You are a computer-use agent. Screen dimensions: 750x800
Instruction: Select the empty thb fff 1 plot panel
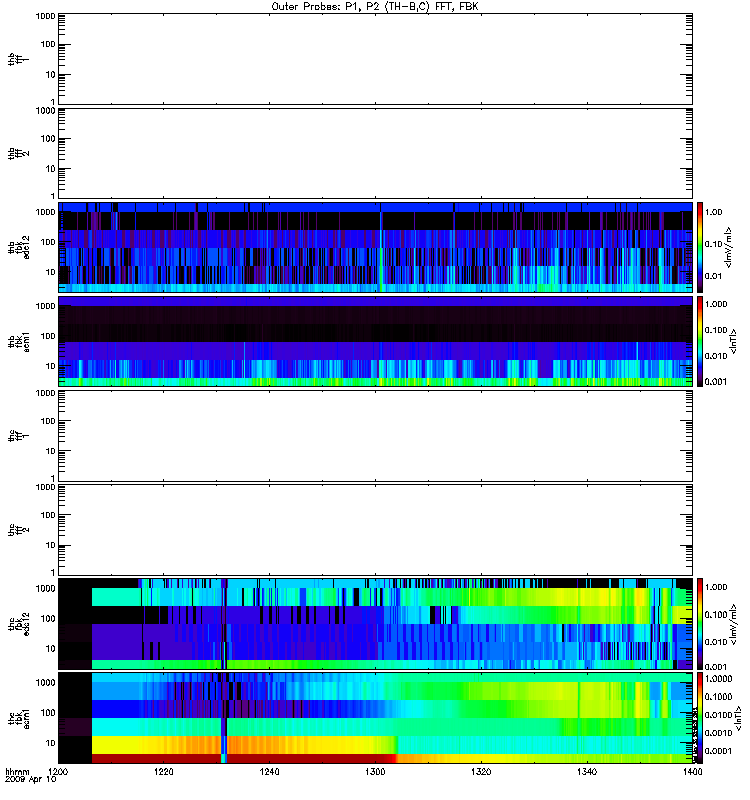tap(375, 59)
